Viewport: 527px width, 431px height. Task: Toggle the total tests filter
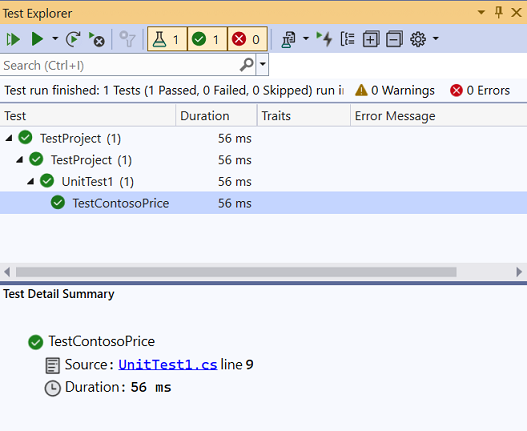pos(167,39)
